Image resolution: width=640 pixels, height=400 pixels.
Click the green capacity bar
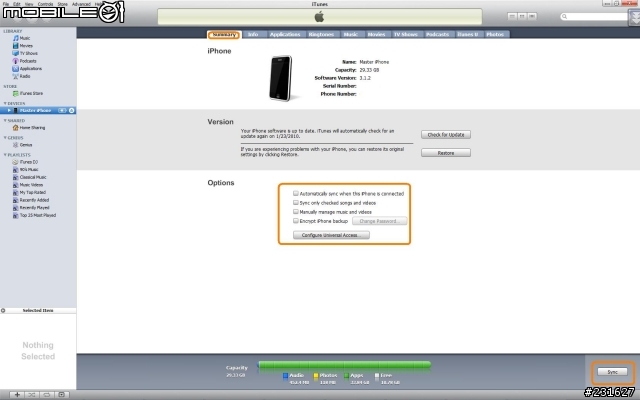[344, 365]
